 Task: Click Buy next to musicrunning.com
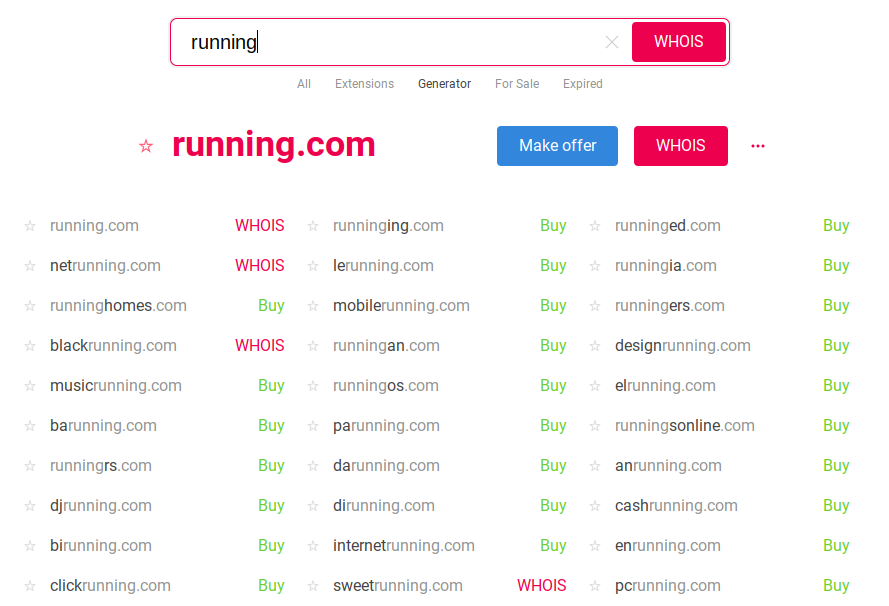tap(271, 385)
